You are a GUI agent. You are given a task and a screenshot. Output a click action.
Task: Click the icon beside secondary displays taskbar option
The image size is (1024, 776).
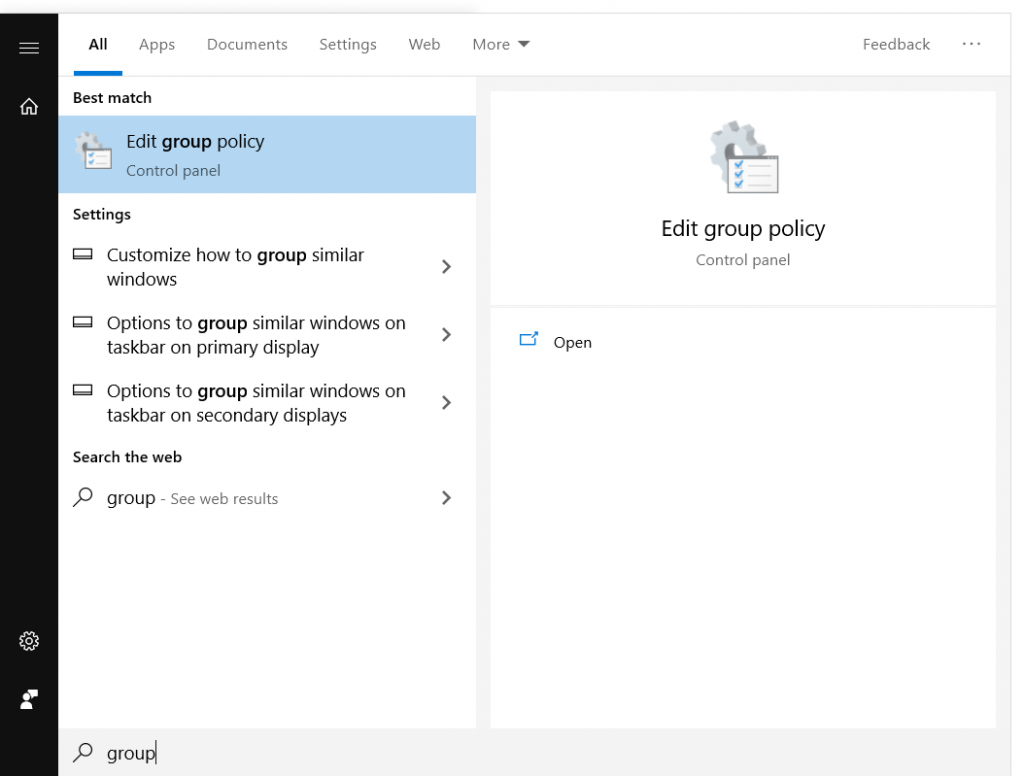pyautogui.click(x=82, y=390)
